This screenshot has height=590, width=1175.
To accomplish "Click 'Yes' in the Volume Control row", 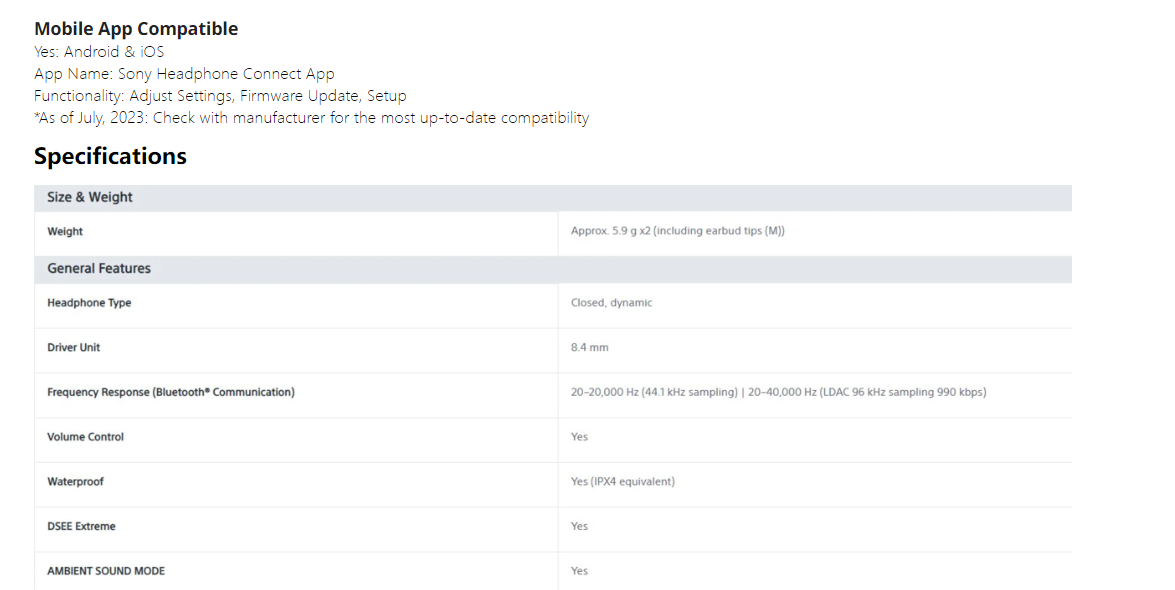I will click(579, 436).
